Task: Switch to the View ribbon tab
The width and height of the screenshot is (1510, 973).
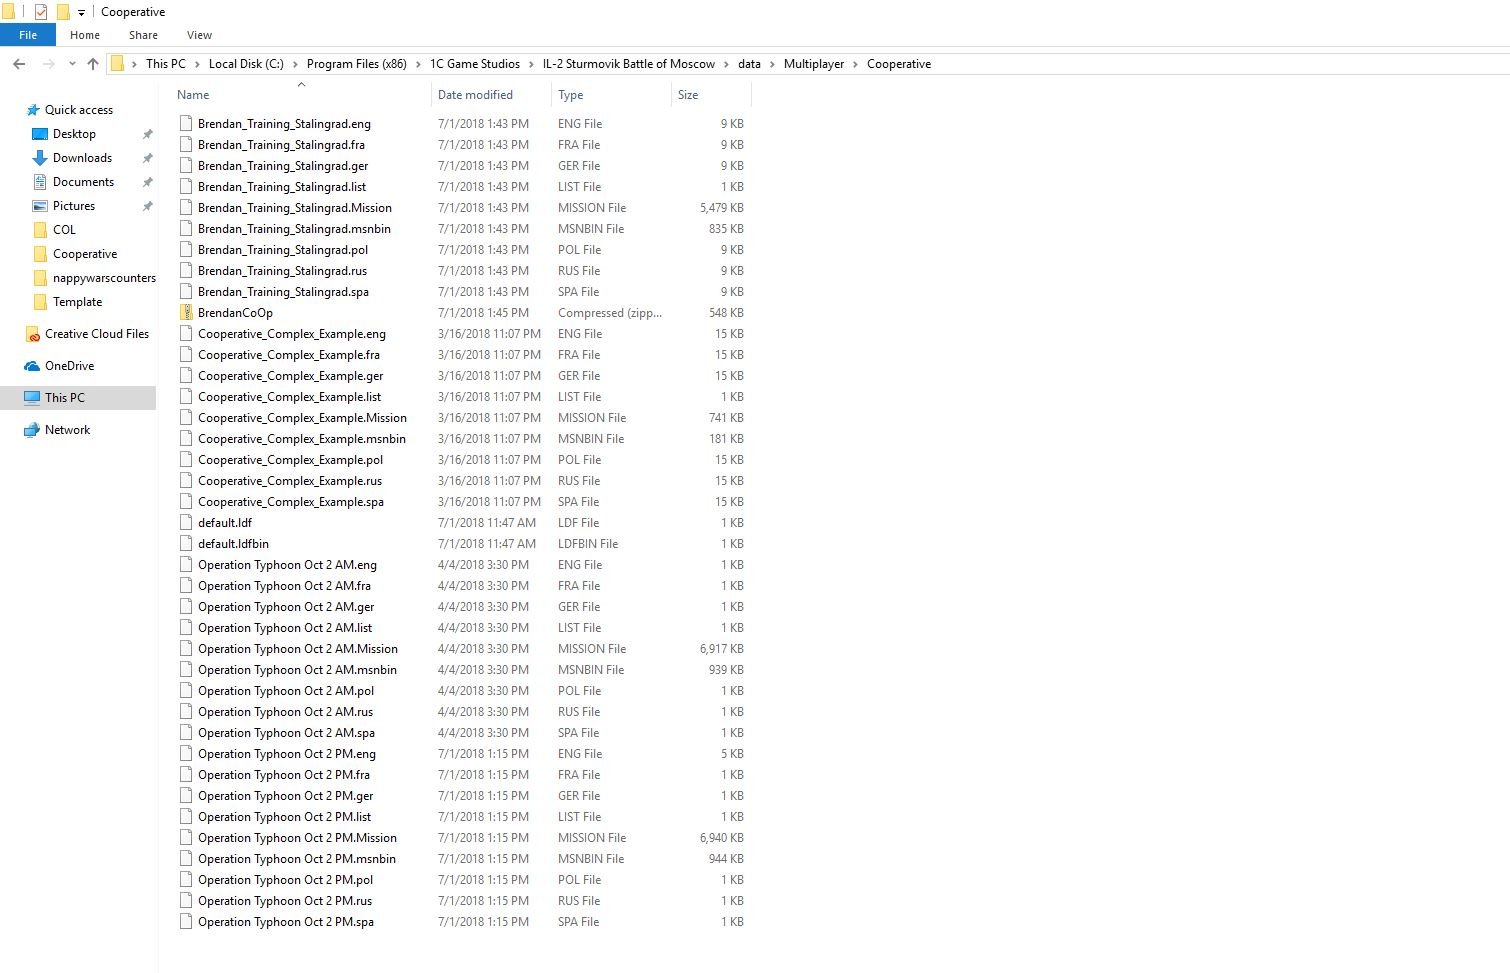Action: [x=199, y=35]
